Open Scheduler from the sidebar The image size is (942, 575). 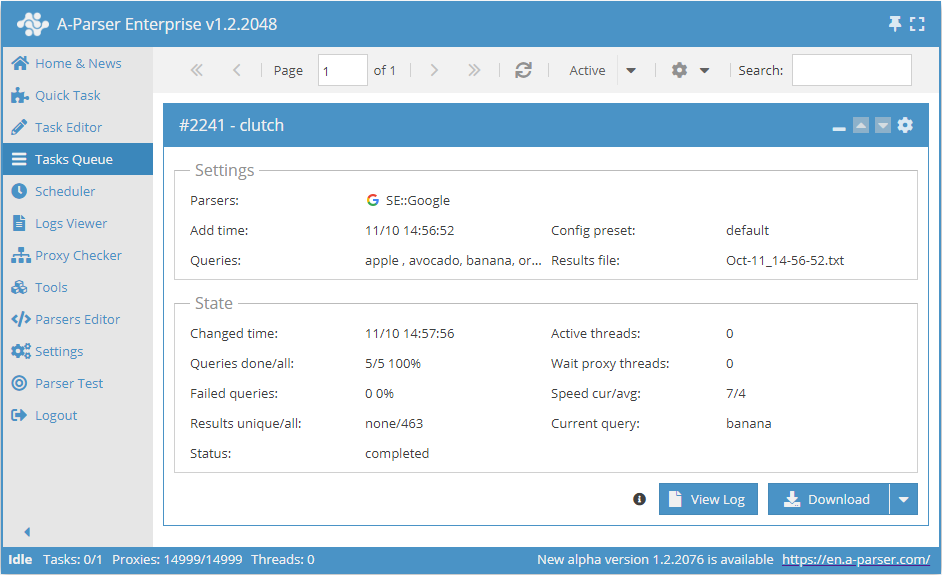pyautogui.click(x=65, y=191)
